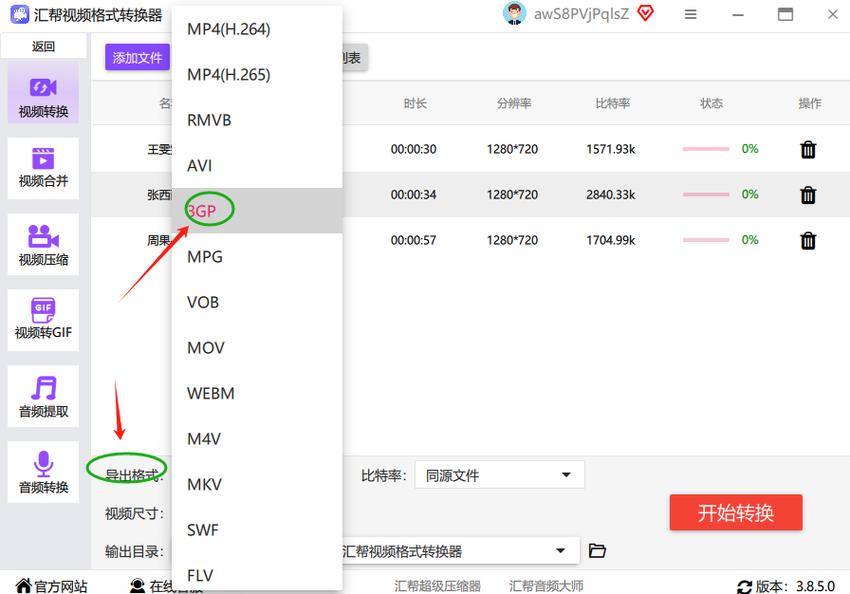Delete the 00:00:57 video with trash icon
The height and width of the screenshot is (594, 850).
point(808,240)
